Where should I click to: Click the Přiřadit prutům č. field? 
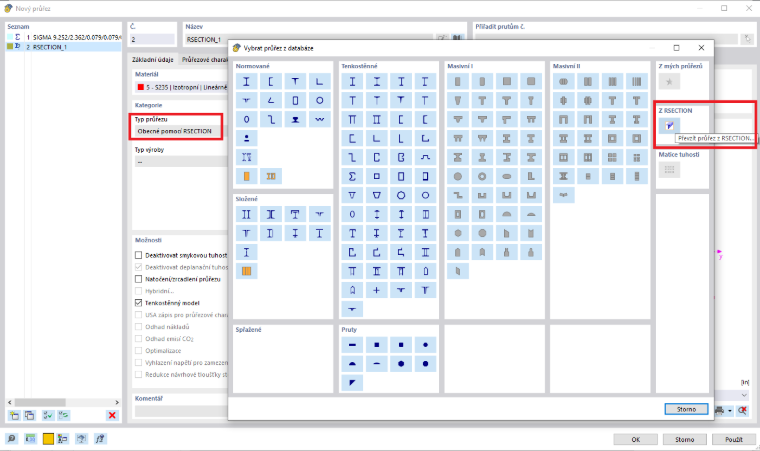606,39
